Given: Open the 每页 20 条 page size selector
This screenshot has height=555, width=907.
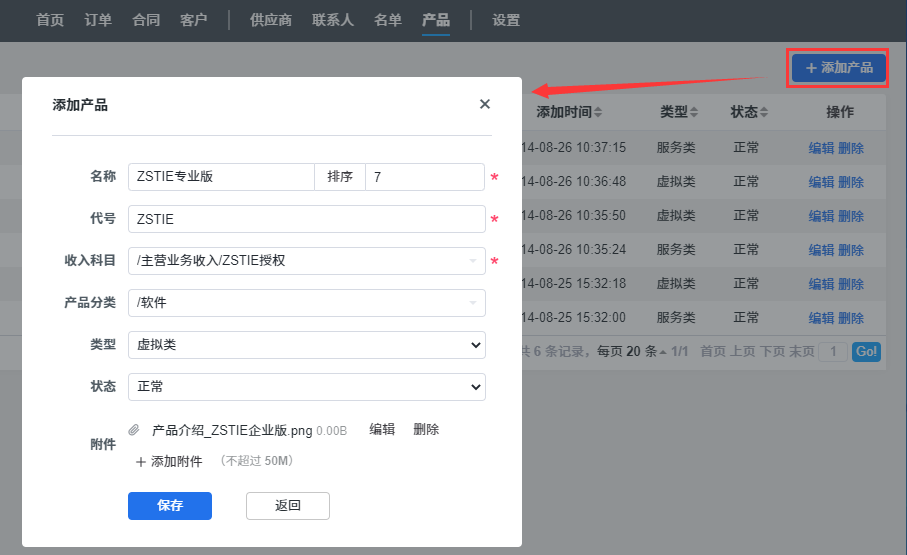Looking at the screenshot, I should pyautogui.click(x=632, y=351).
